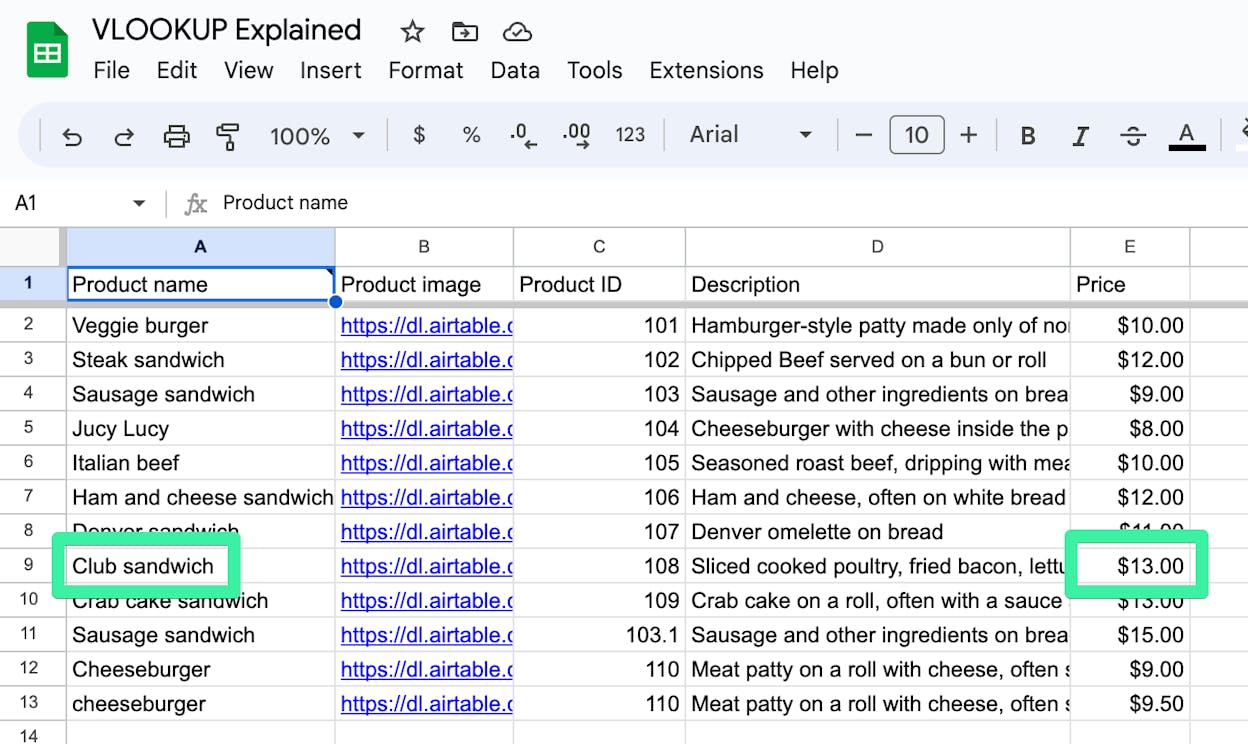This screenshot has width=1248, height=744.
Task: Select the Description header cell
Action: (877, 284)
